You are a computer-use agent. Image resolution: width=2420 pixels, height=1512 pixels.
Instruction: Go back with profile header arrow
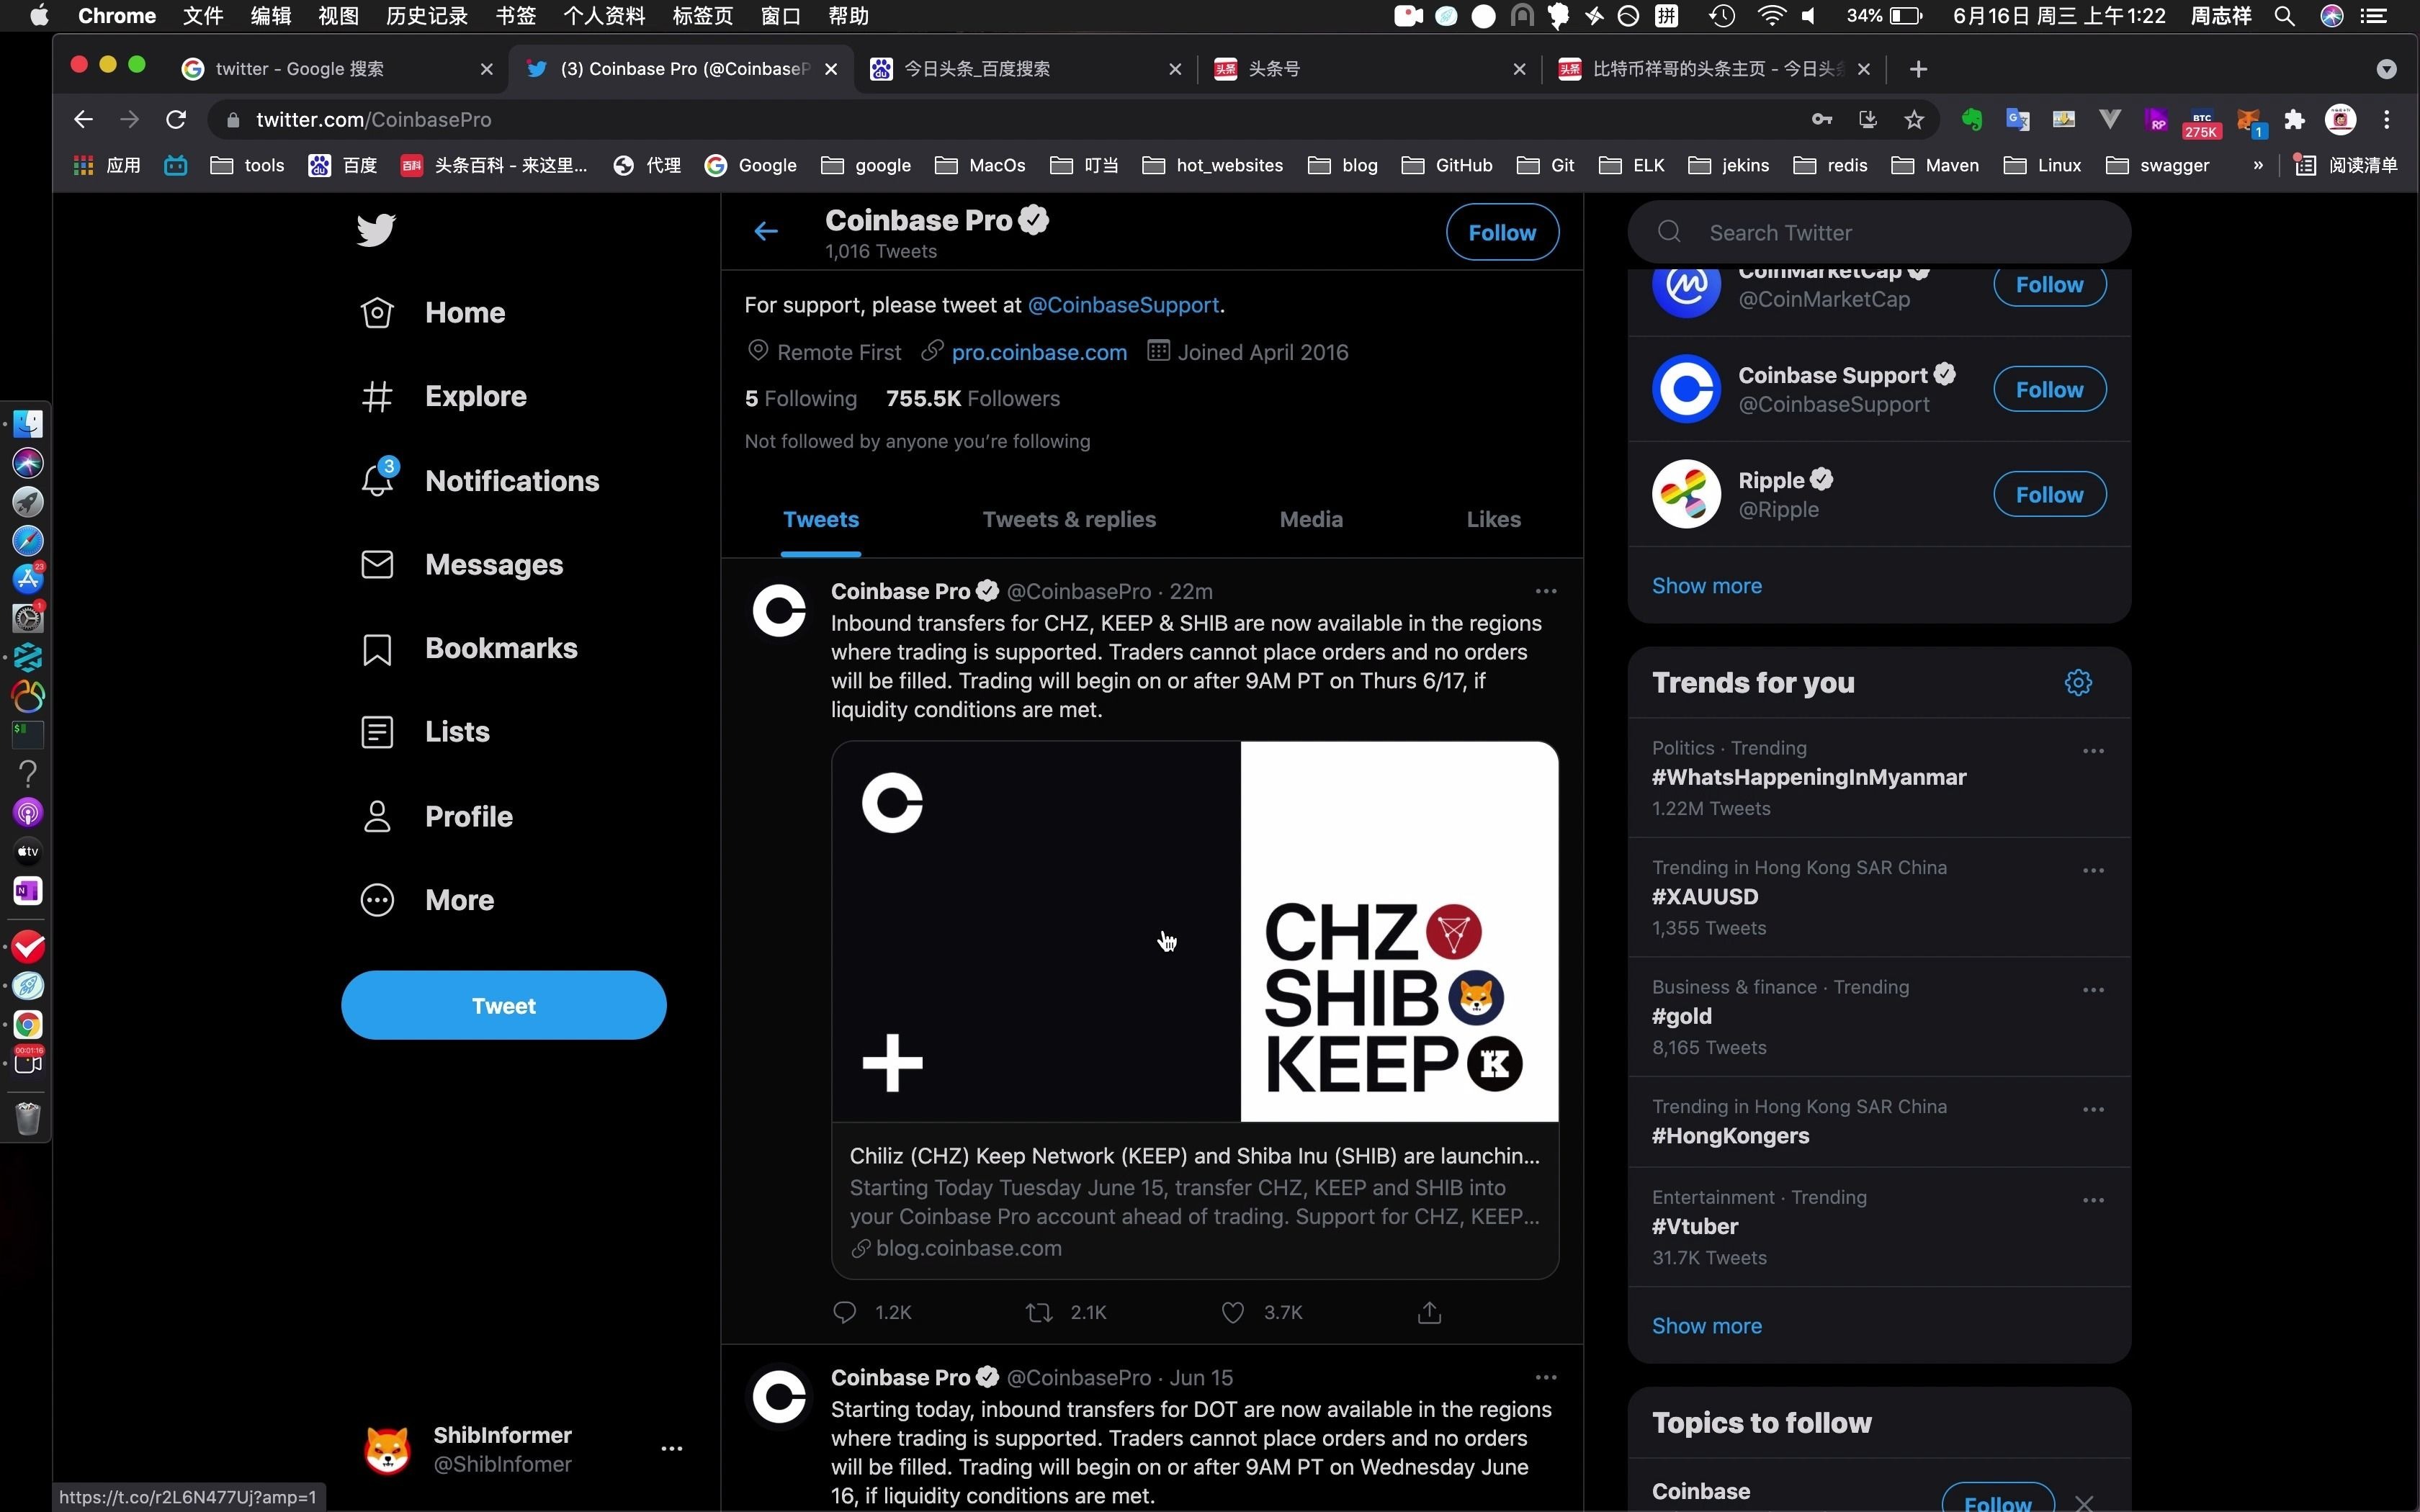[766, 232]
